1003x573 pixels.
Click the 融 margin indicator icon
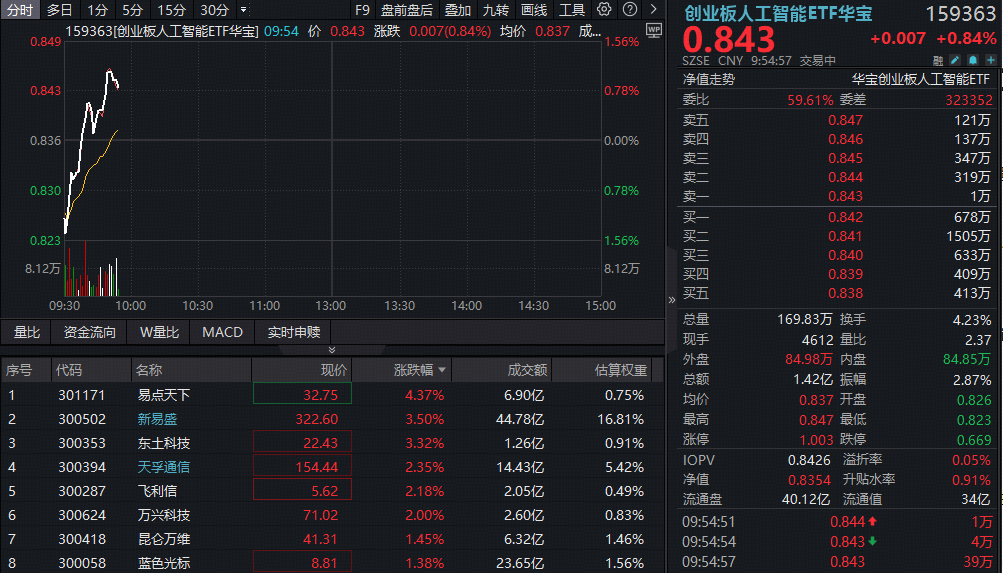point(937,61)
